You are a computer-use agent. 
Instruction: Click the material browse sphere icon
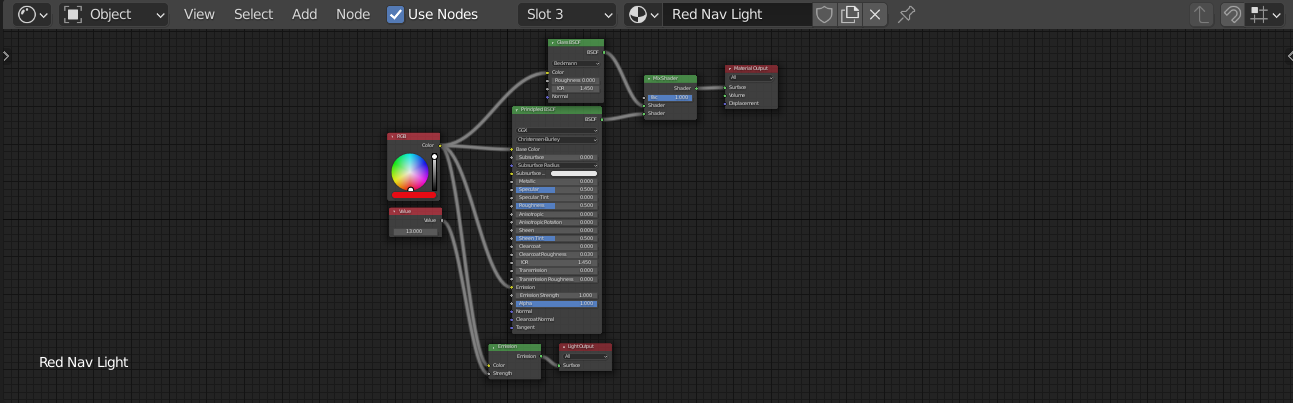[x=642, y=14]
